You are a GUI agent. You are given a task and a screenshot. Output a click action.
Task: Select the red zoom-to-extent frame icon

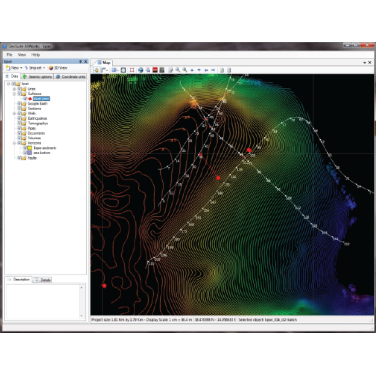[132, 70]
